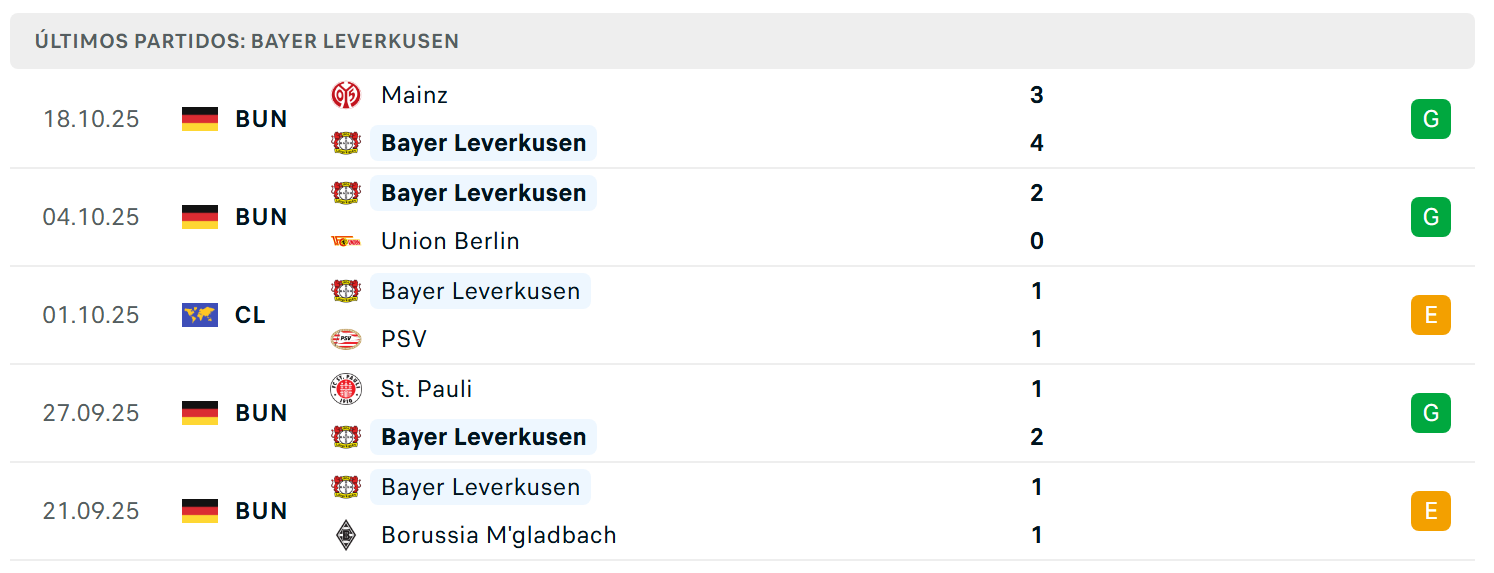Click the Union Berlin club logo
The height and width of the screenshot is (573, 1494).
(x=346, y=241)
